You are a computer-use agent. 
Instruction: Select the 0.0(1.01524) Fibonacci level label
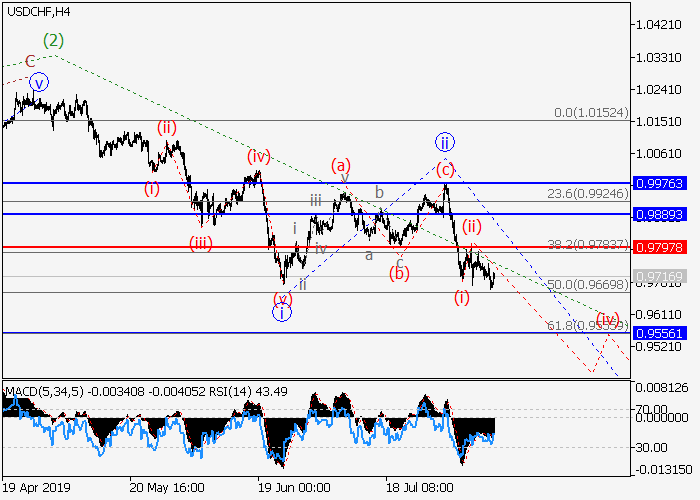coord(591,114)
